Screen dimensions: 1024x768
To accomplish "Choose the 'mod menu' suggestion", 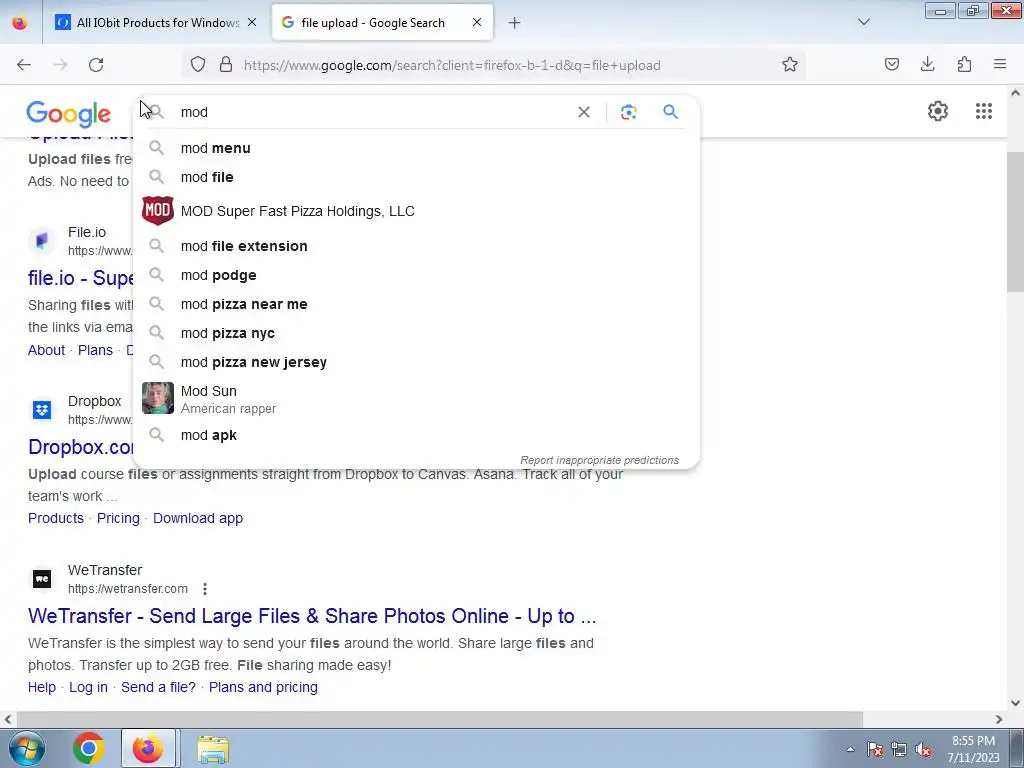I will pyautogui.click(x=416, y=148).
